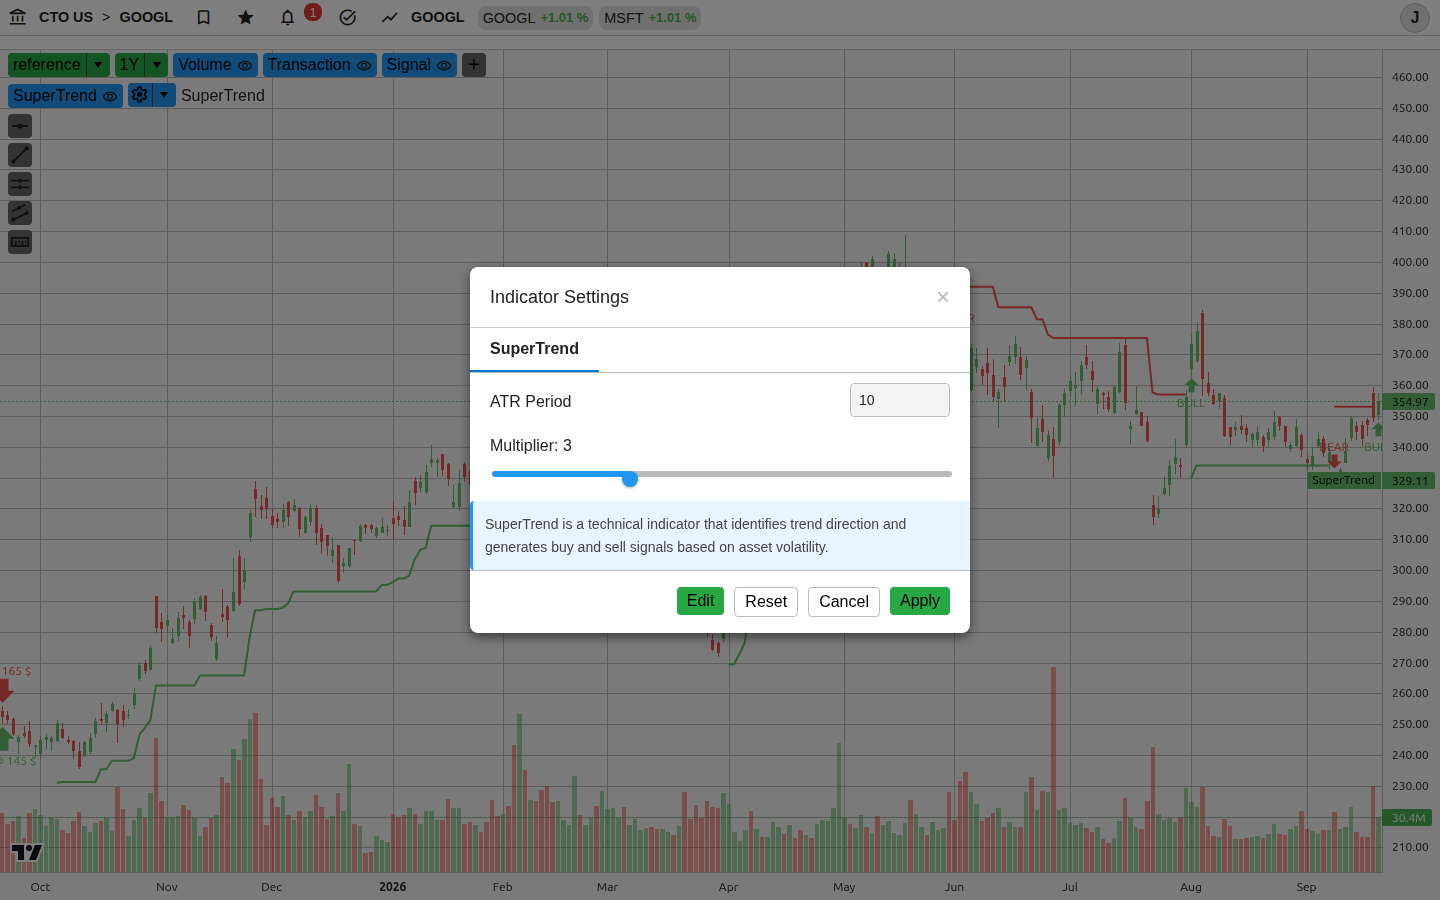Click the GOOGL breadcrumb item
1440x900 pixels.
(x=146, y=17)
